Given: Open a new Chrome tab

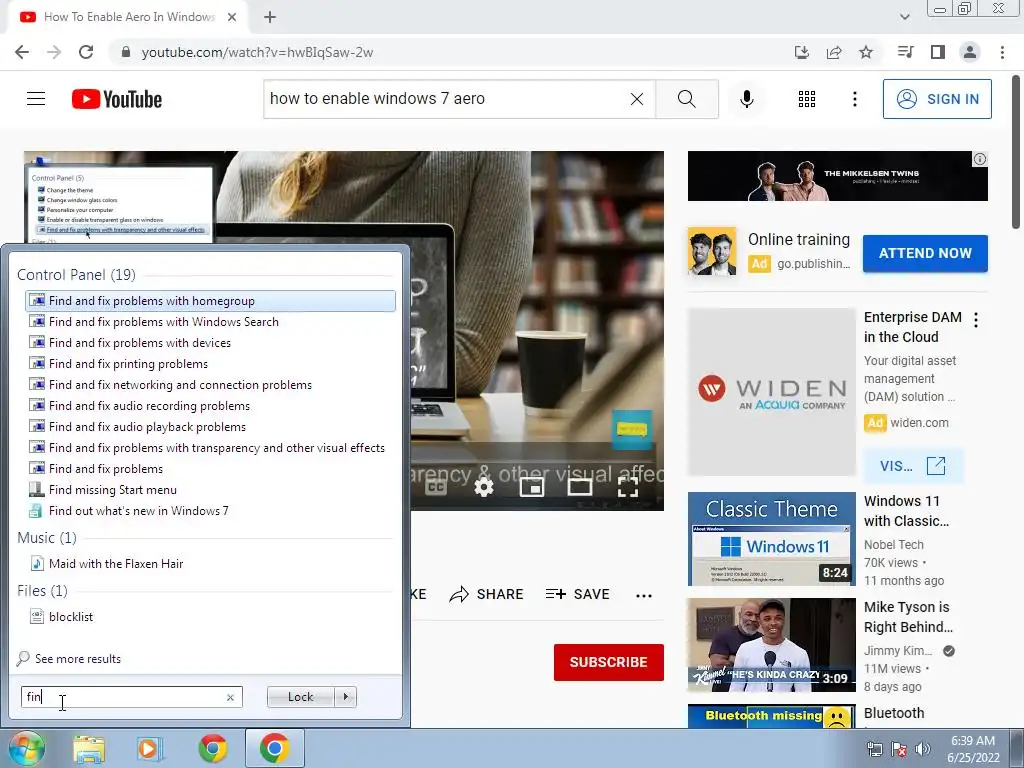Looking at the screenshot, I should click(270, 17).
